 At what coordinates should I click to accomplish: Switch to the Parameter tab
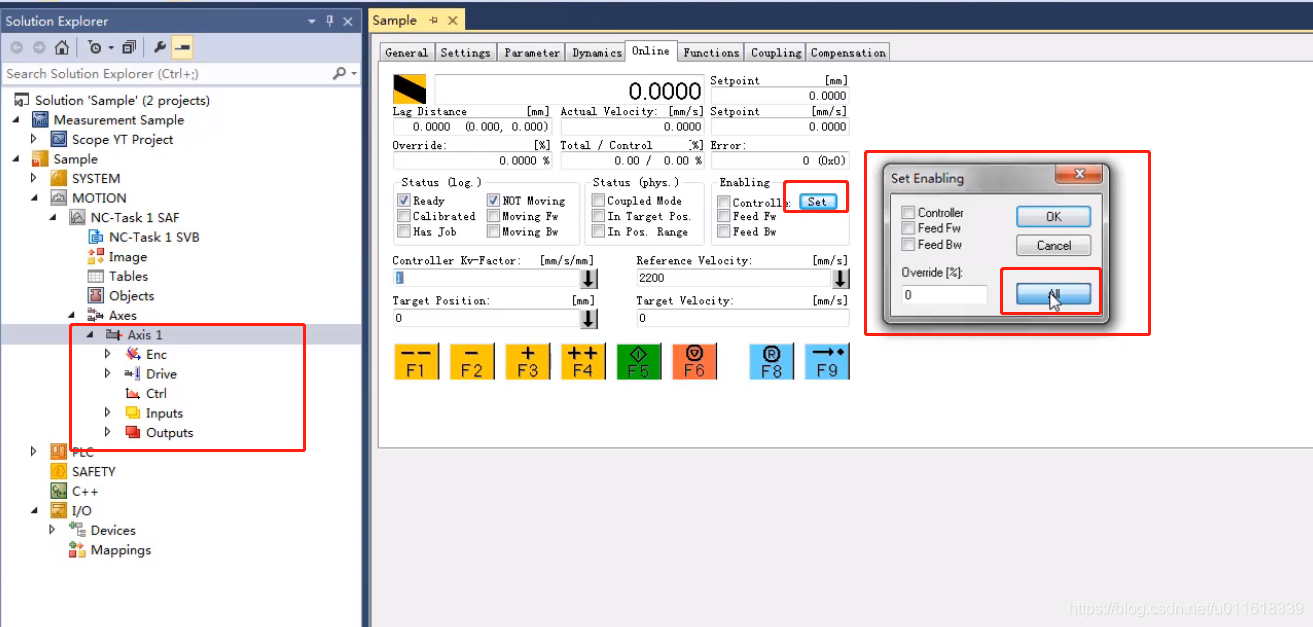(x=532, y=53)
